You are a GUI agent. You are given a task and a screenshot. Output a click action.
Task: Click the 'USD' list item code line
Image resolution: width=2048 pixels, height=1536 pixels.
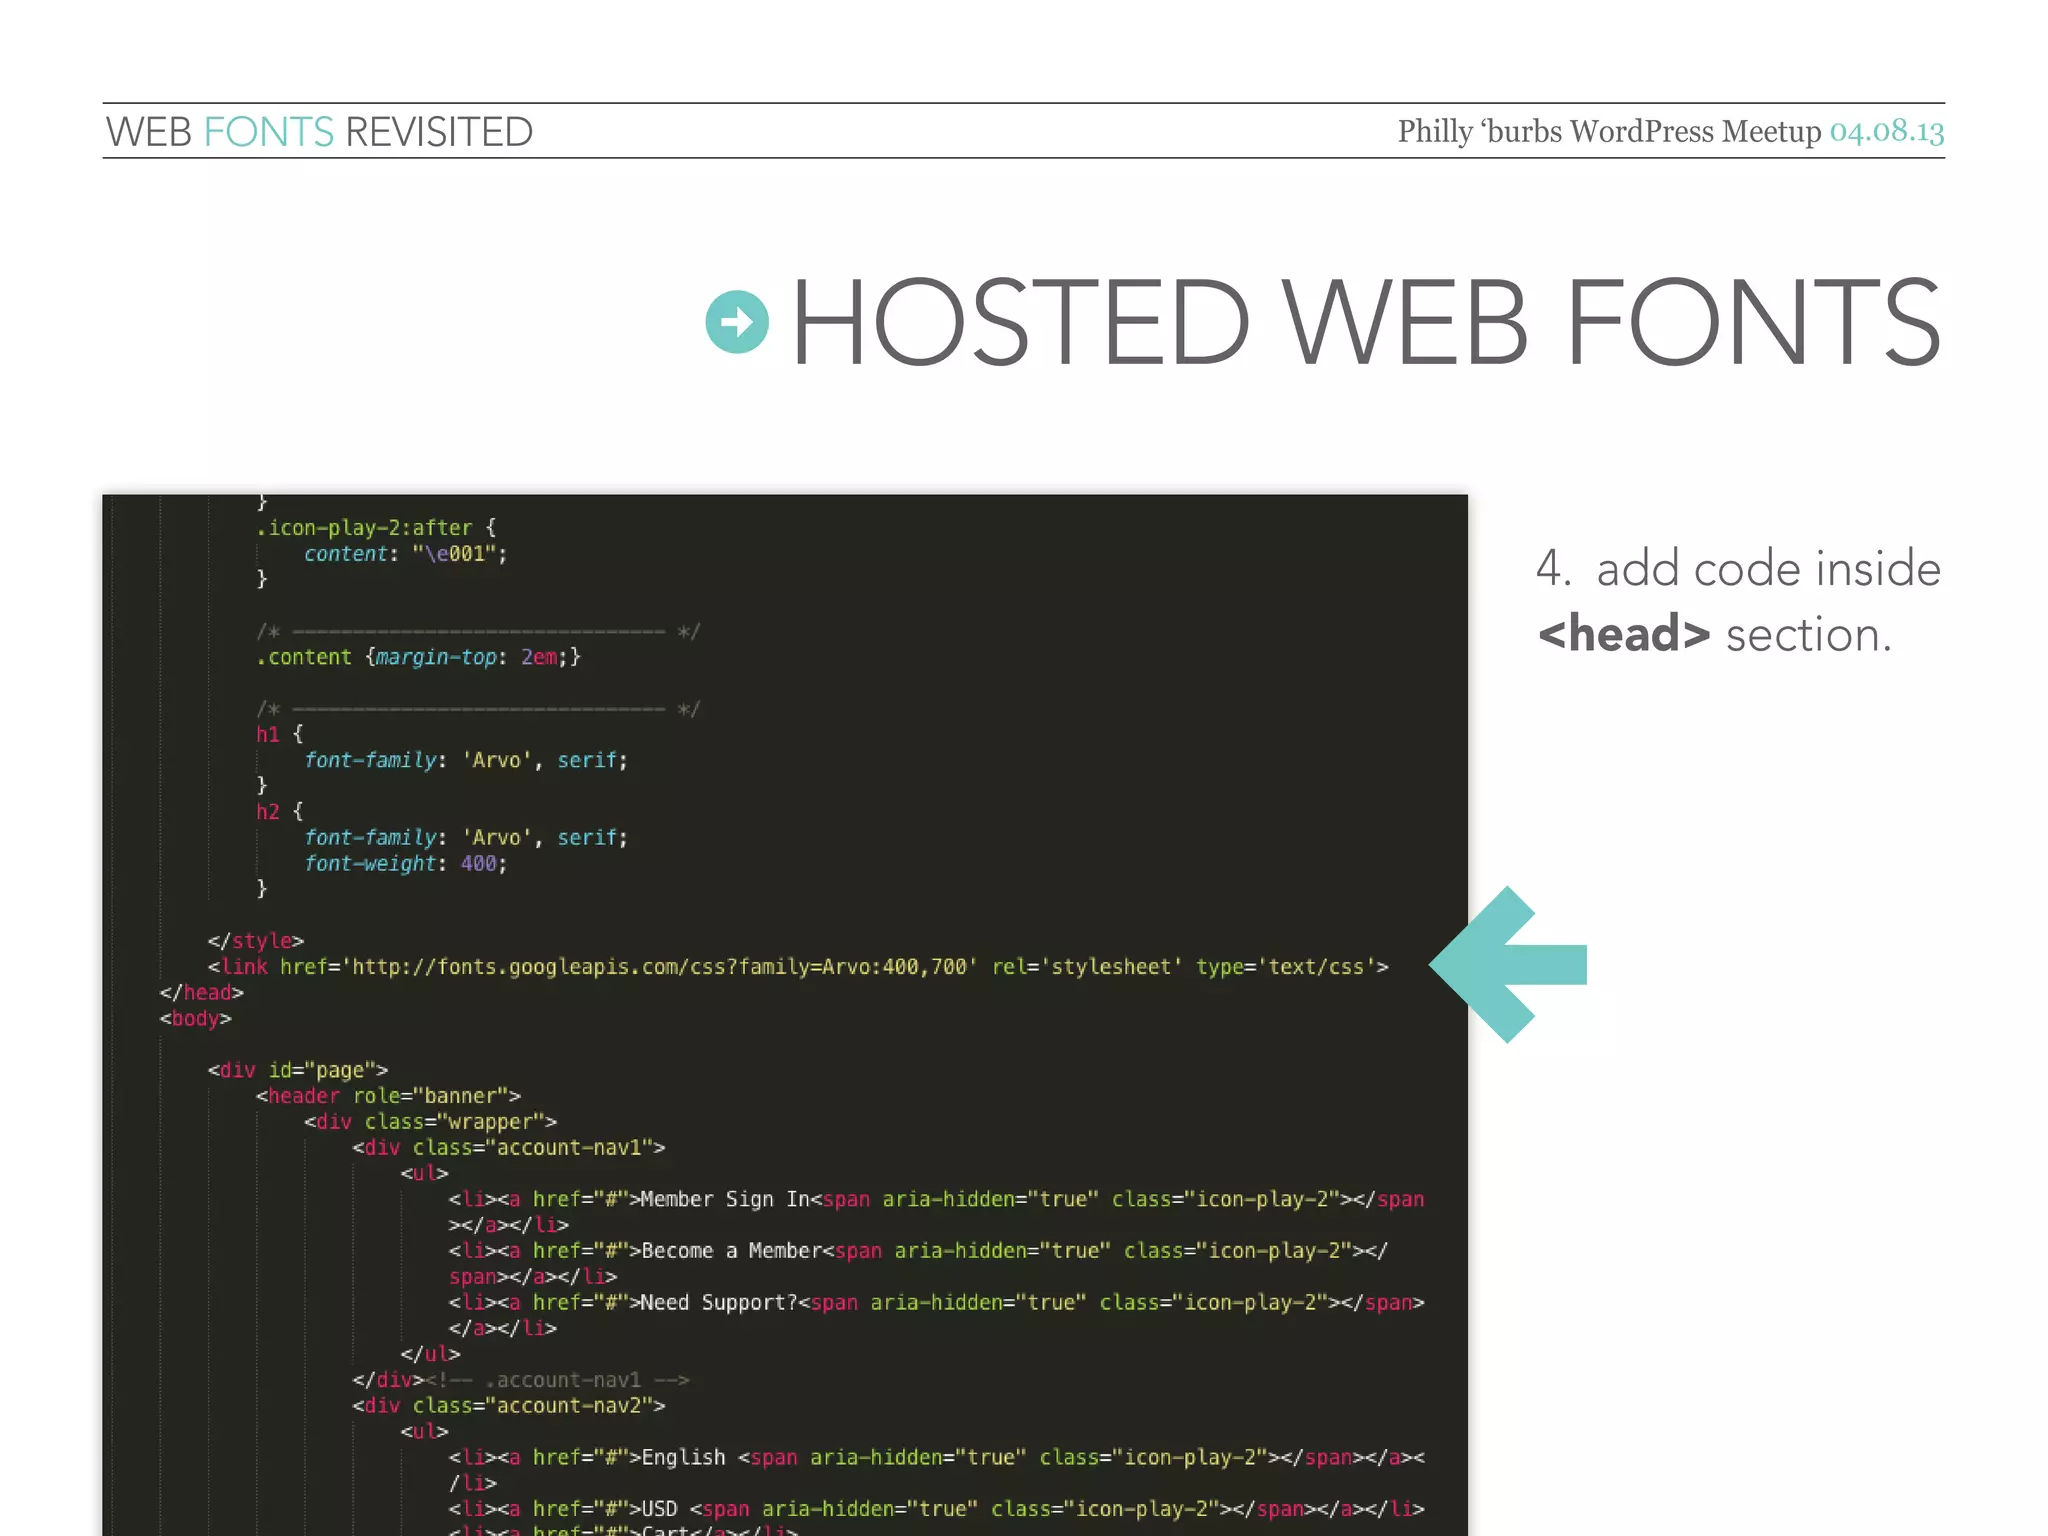pos(937,1509)
